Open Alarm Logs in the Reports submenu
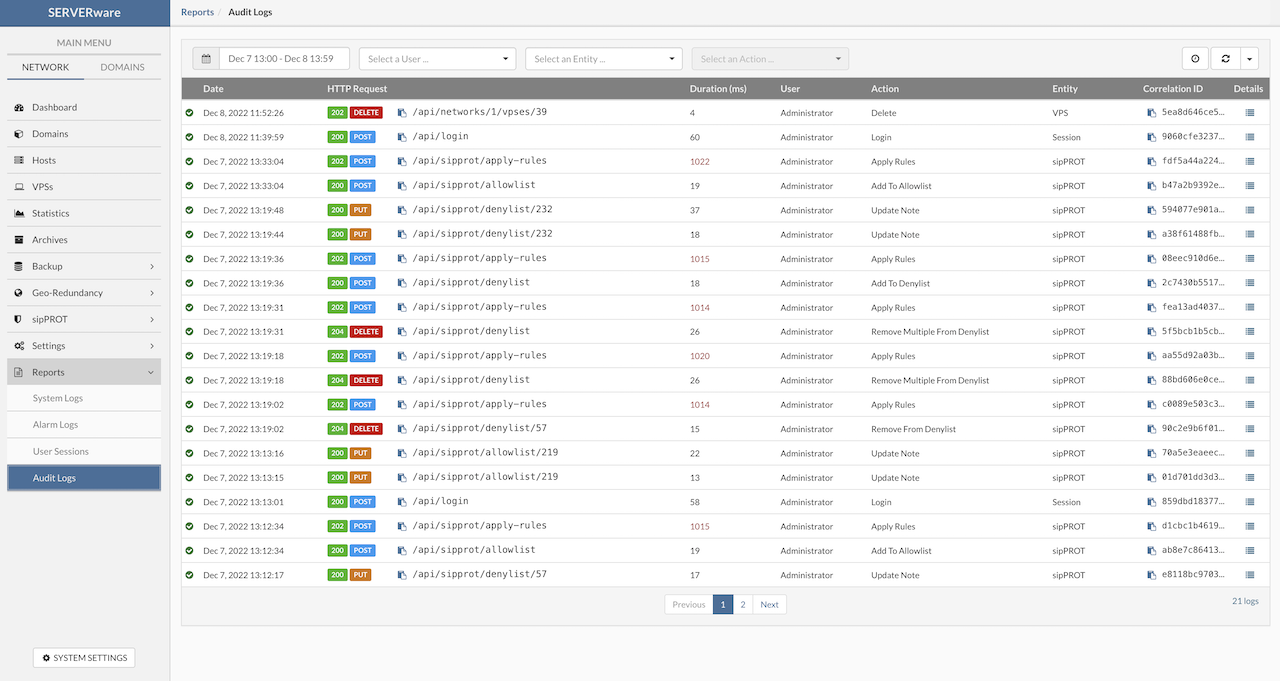 pyautogui.click(x=55, y=425)
